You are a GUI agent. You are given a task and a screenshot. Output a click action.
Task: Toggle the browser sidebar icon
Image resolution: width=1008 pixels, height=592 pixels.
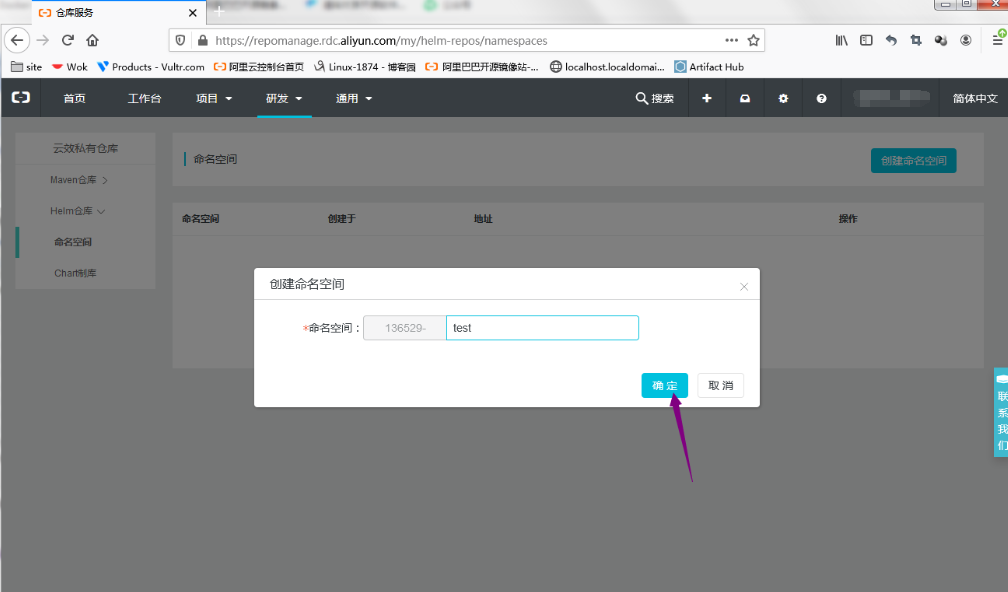pos(867,40)
